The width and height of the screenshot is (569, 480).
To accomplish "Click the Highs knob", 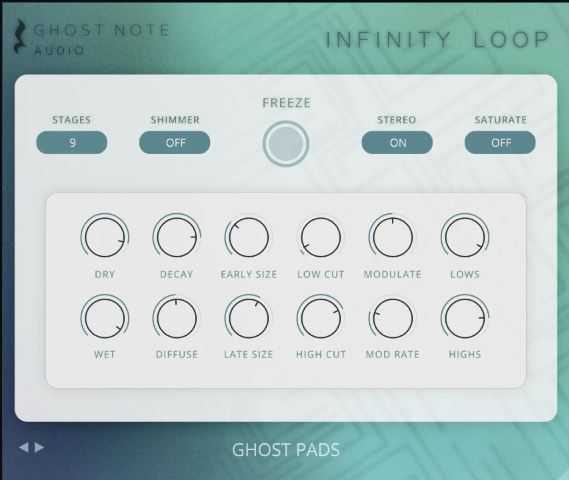I will tap(465, 319).
